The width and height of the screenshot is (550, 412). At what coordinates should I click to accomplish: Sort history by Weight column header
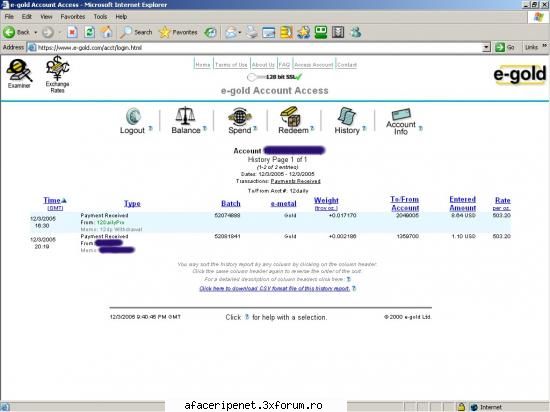click(326, 200)
